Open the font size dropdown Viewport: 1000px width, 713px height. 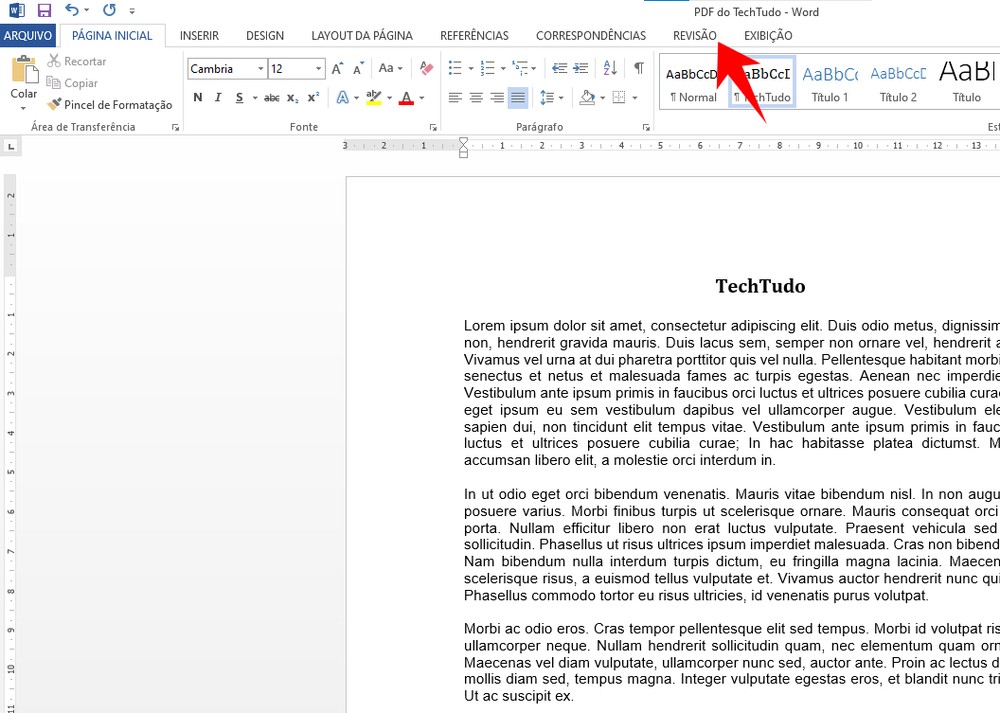pyautogui.click(x=317, y=68)
